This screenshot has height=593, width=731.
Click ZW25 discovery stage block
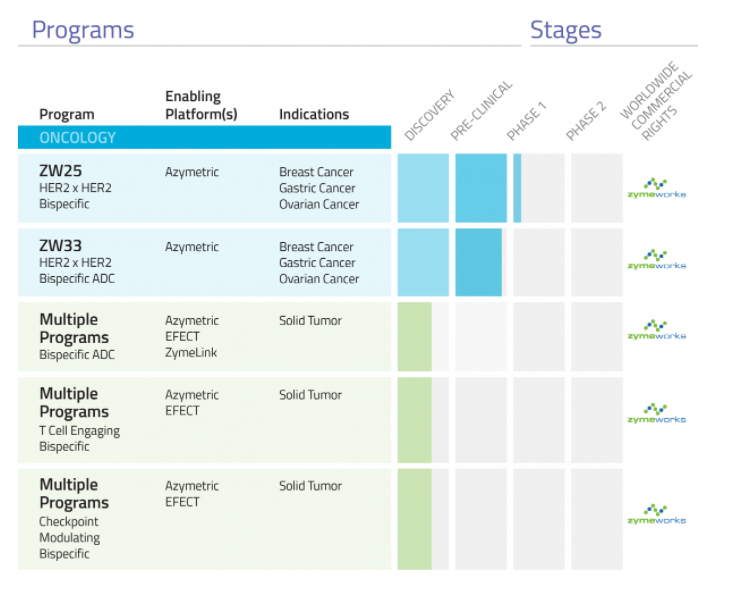(423, 188)
